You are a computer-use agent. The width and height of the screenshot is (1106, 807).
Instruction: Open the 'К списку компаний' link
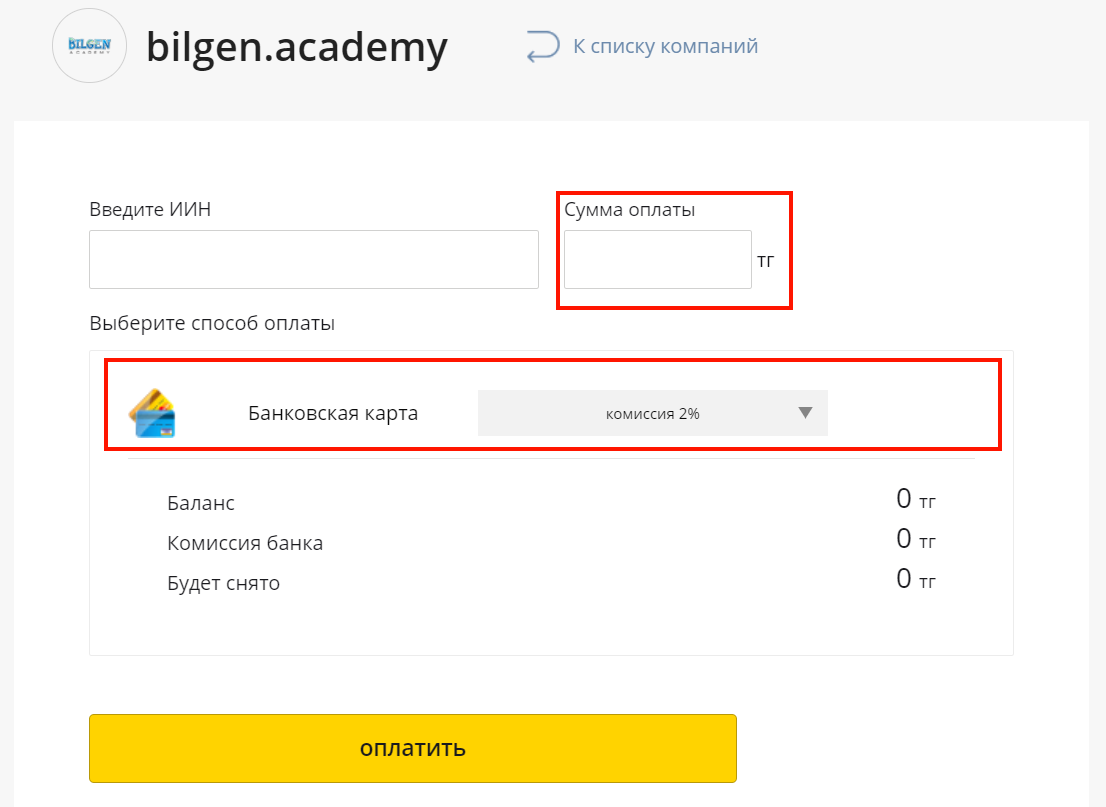(x=665, y=46)
